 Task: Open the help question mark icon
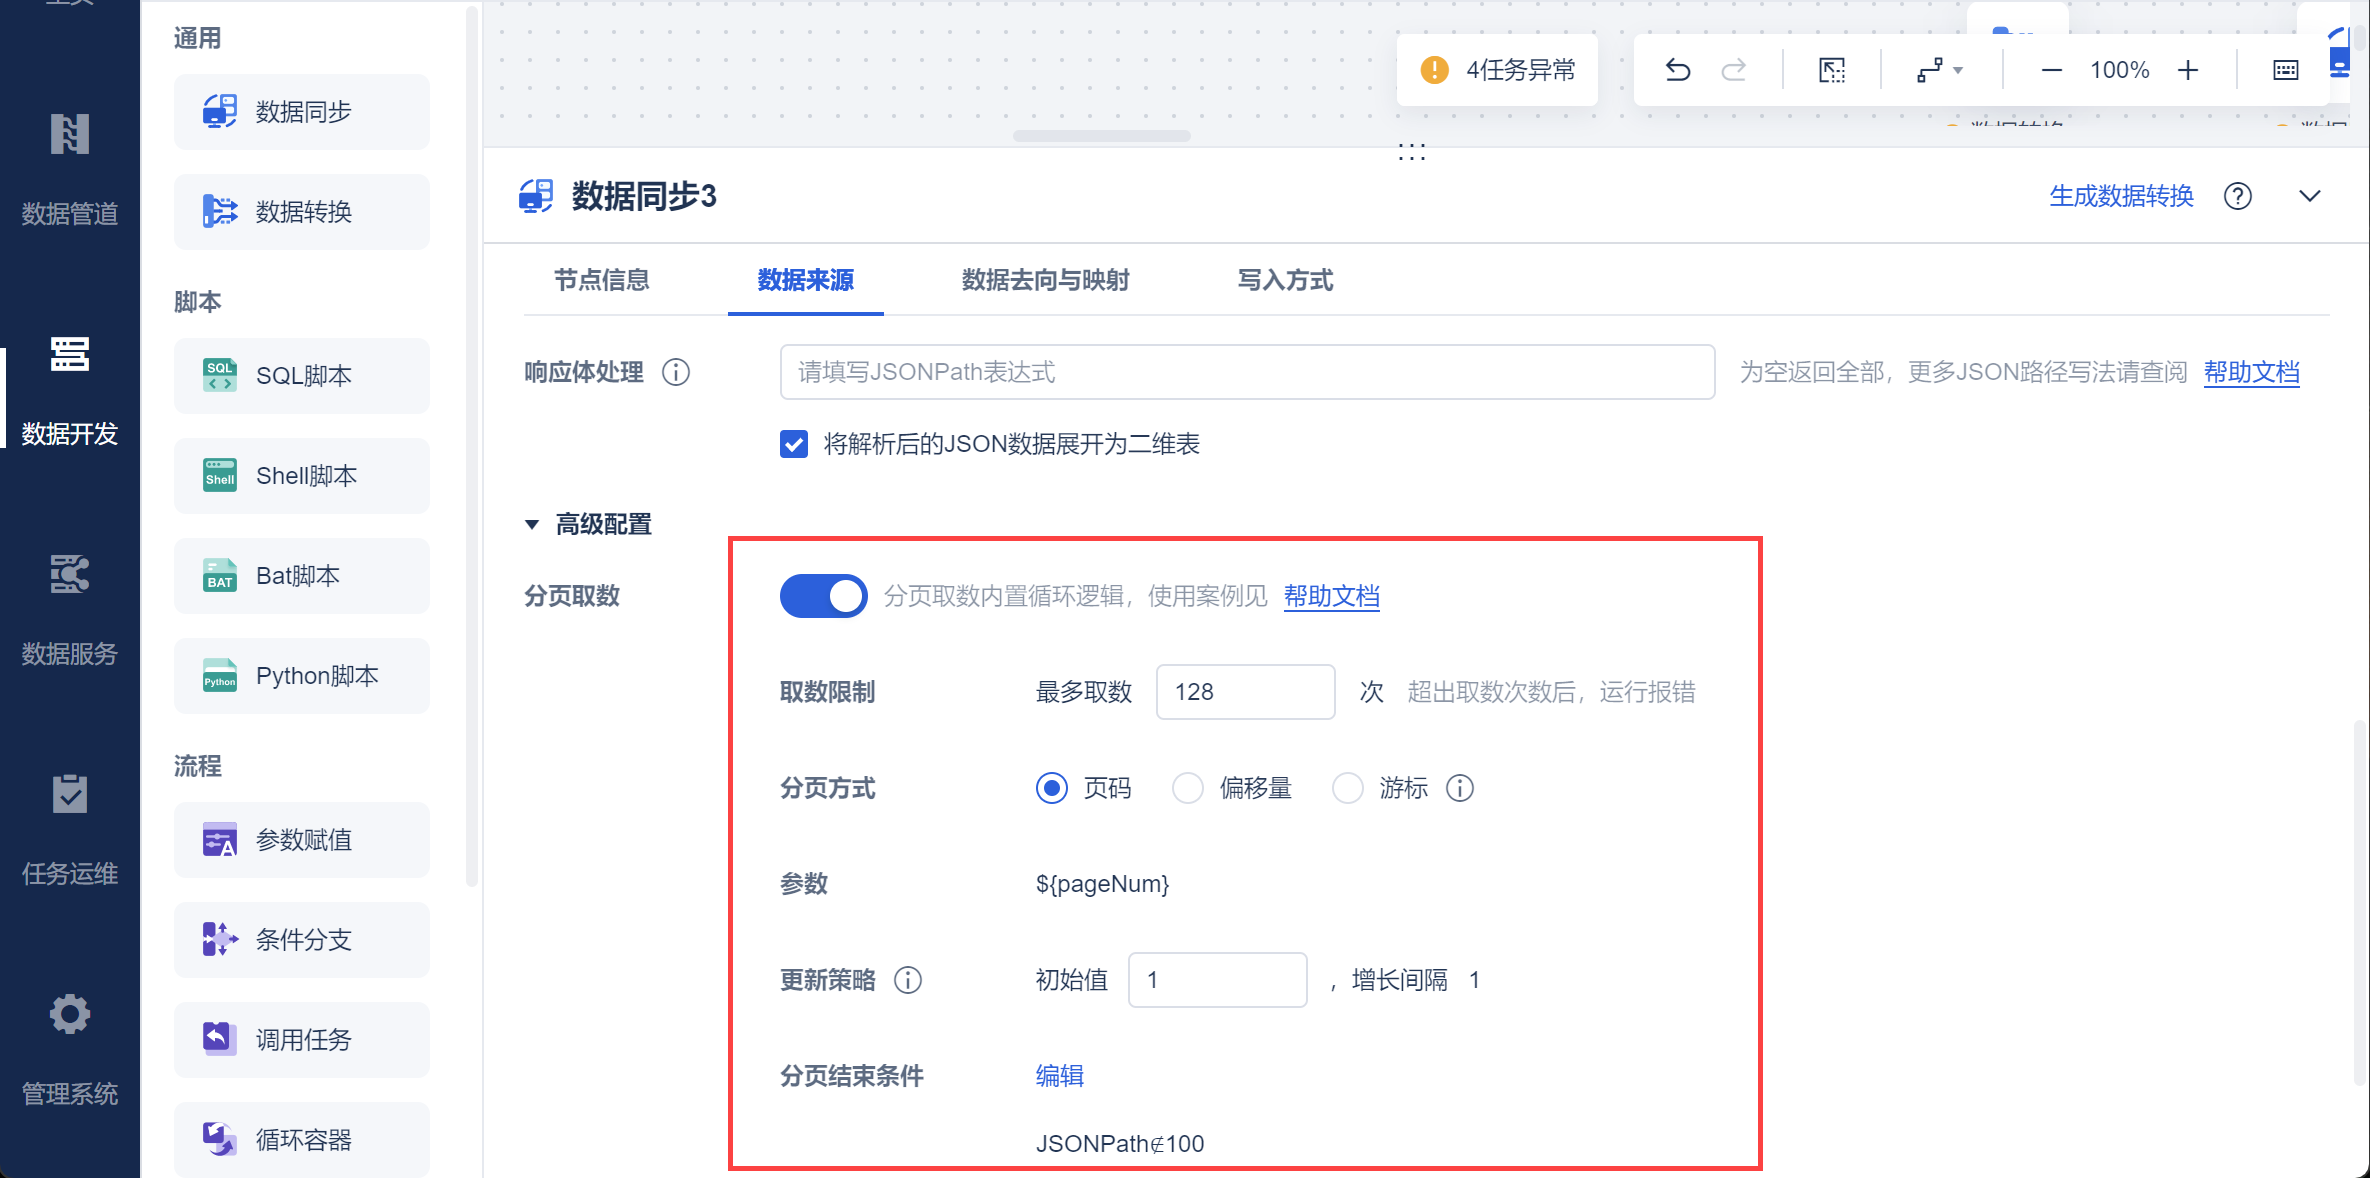click(x=2237, y=196)
